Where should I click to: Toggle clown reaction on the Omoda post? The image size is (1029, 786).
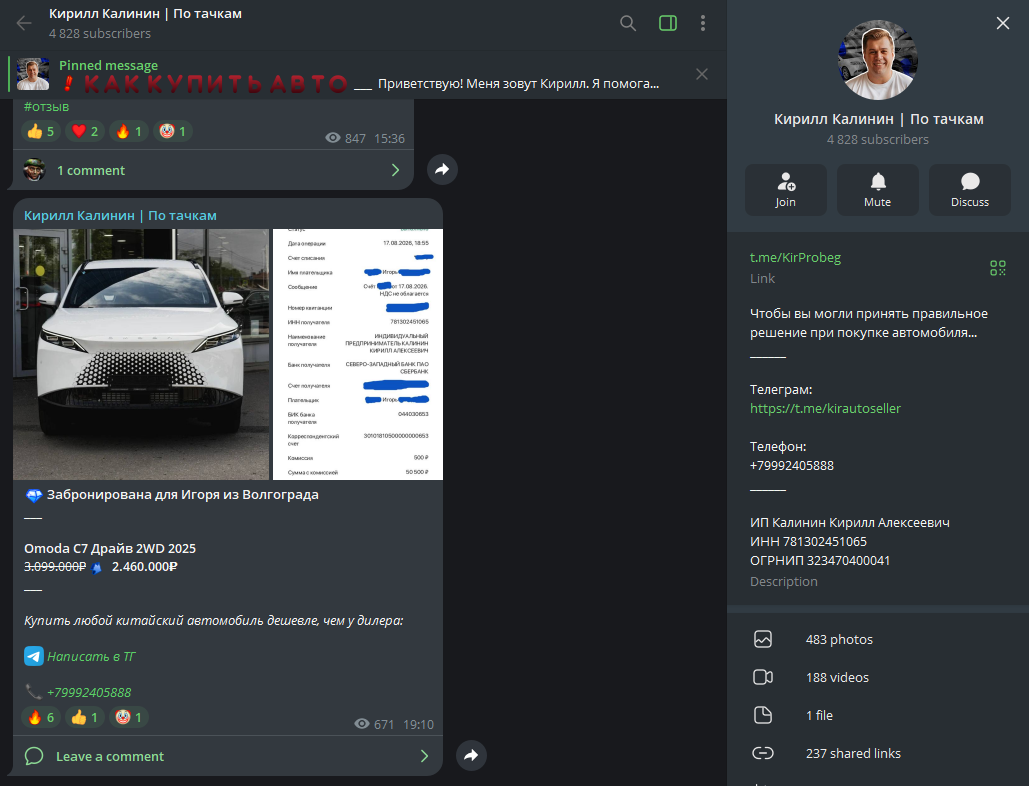pos(129,717)
